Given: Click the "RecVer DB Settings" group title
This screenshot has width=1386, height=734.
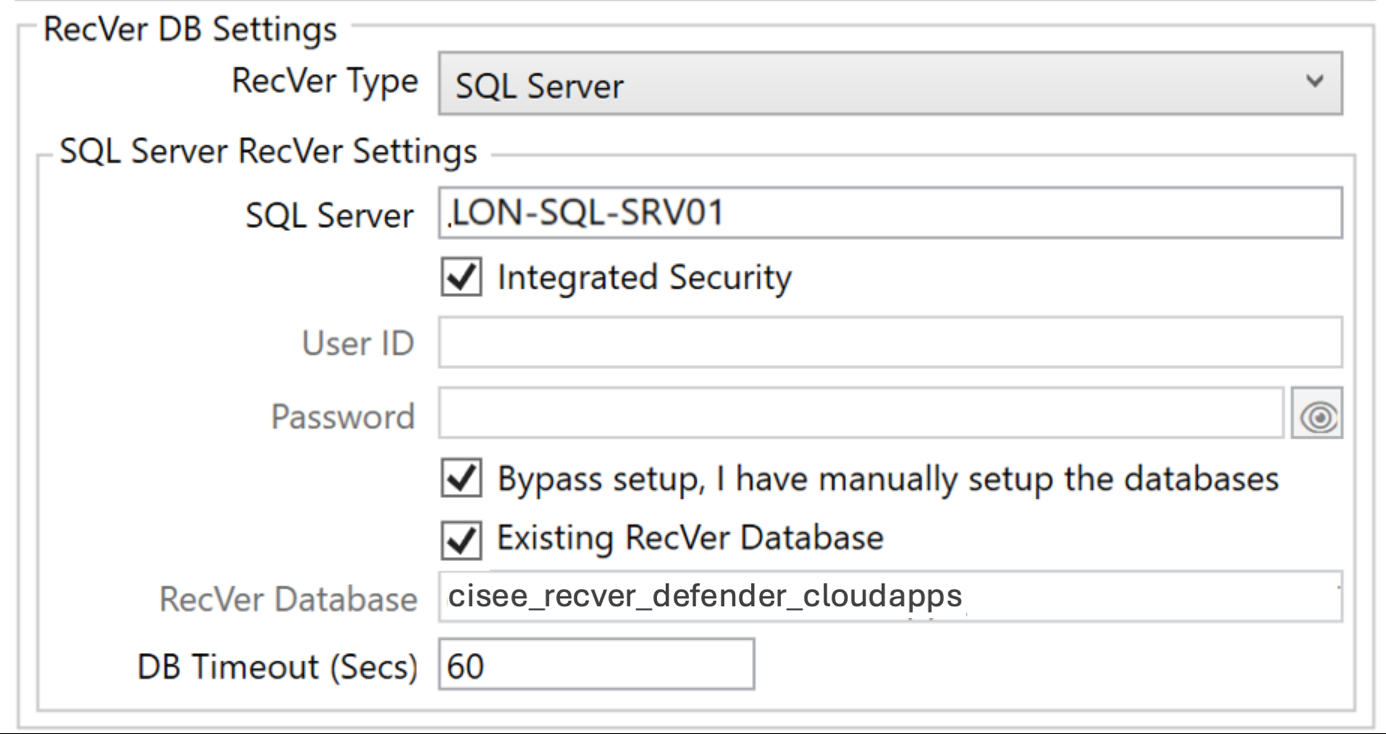Looking at the screenshot, I should 191,29.
